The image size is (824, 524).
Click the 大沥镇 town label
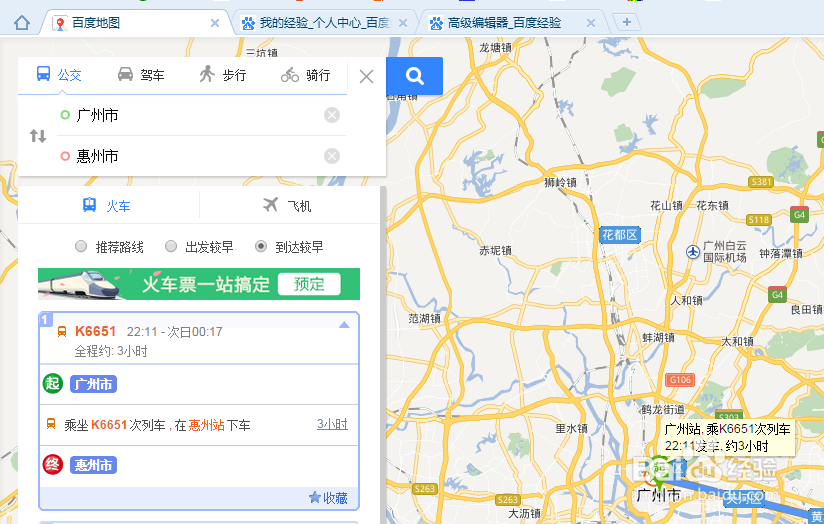coord(524,513)
